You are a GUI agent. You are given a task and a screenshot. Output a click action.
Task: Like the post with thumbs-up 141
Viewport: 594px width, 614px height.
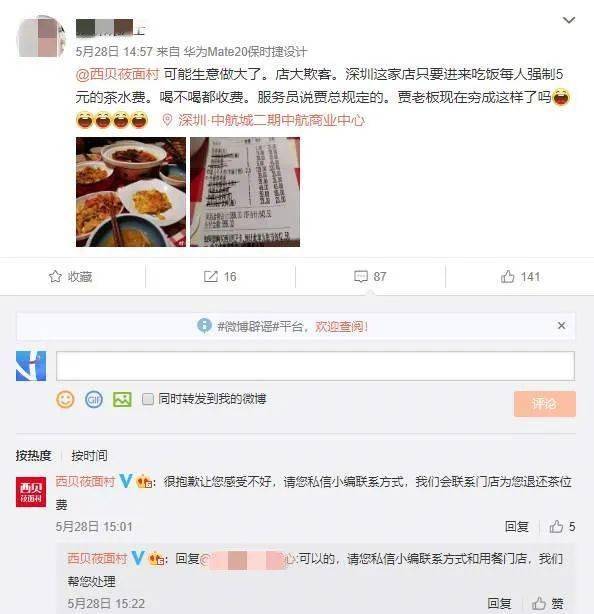tap(520, 276)
